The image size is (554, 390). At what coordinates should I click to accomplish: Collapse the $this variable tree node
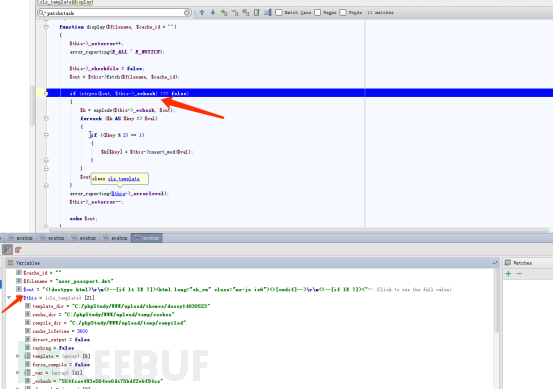(x=9, y=298)
